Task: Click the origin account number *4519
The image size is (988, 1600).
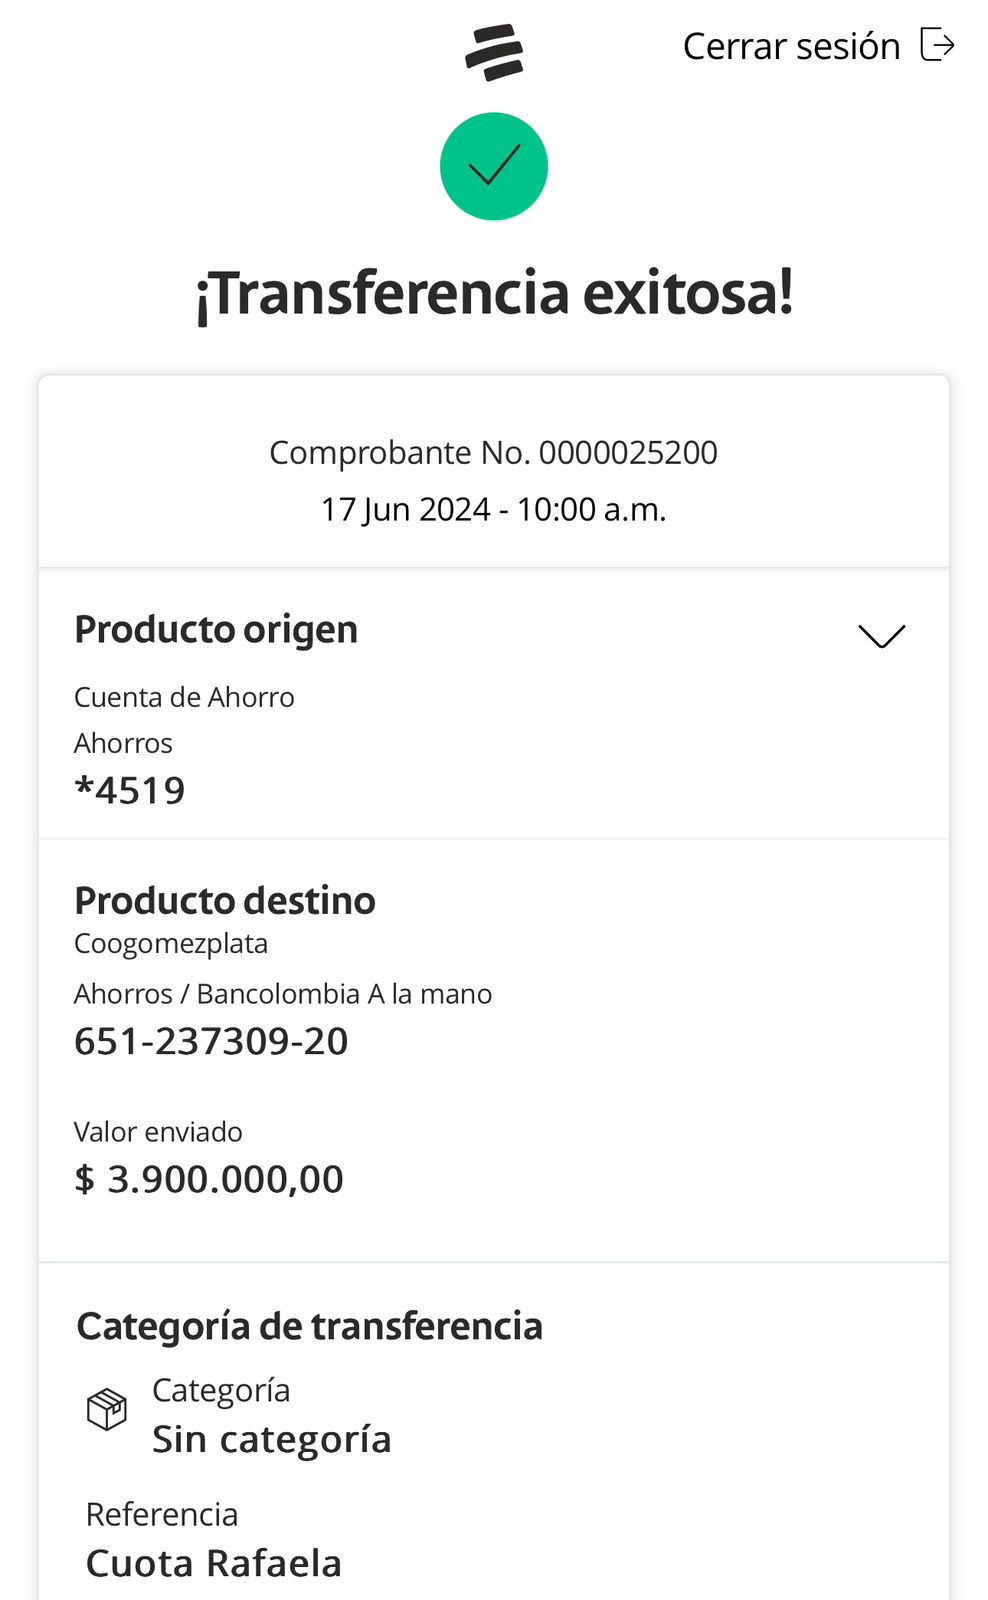Action: [130, 790]
